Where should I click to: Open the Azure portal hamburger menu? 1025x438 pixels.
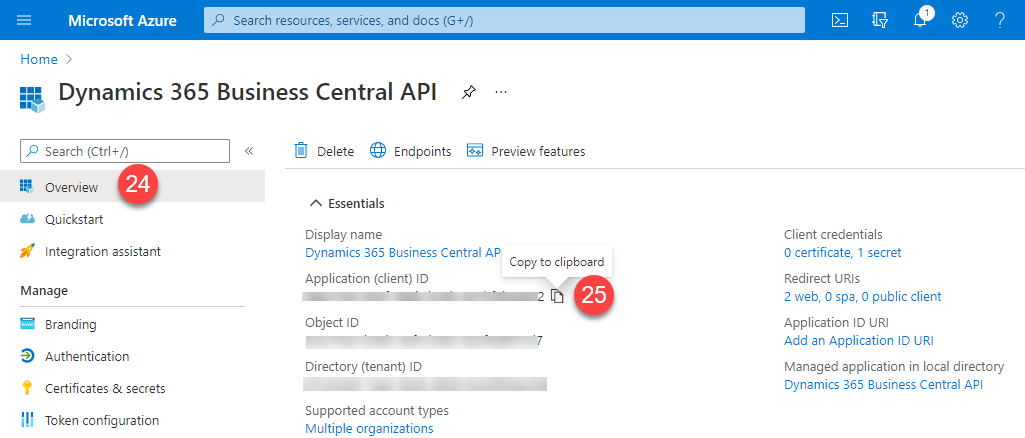24,20
